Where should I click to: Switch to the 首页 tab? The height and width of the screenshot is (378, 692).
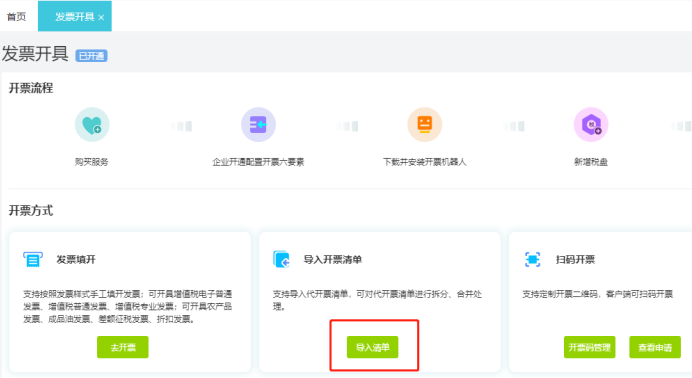[x=16, y=17]
